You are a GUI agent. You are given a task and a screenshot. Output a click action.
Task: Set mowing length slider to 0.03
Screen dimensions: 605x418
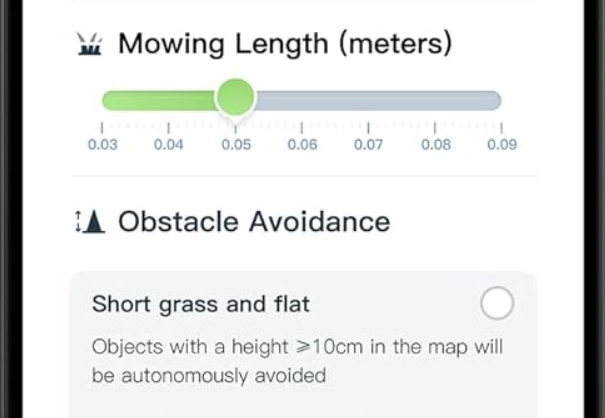point(103,101)
